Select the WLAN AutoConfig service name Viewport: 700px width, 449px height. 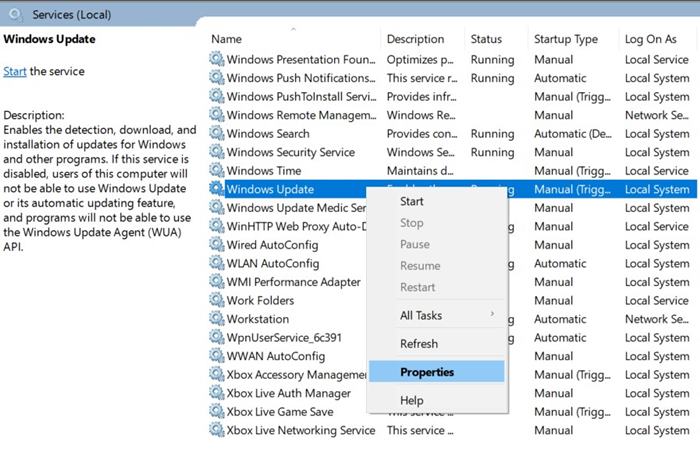pyautogui.click(x=273, y=263)
